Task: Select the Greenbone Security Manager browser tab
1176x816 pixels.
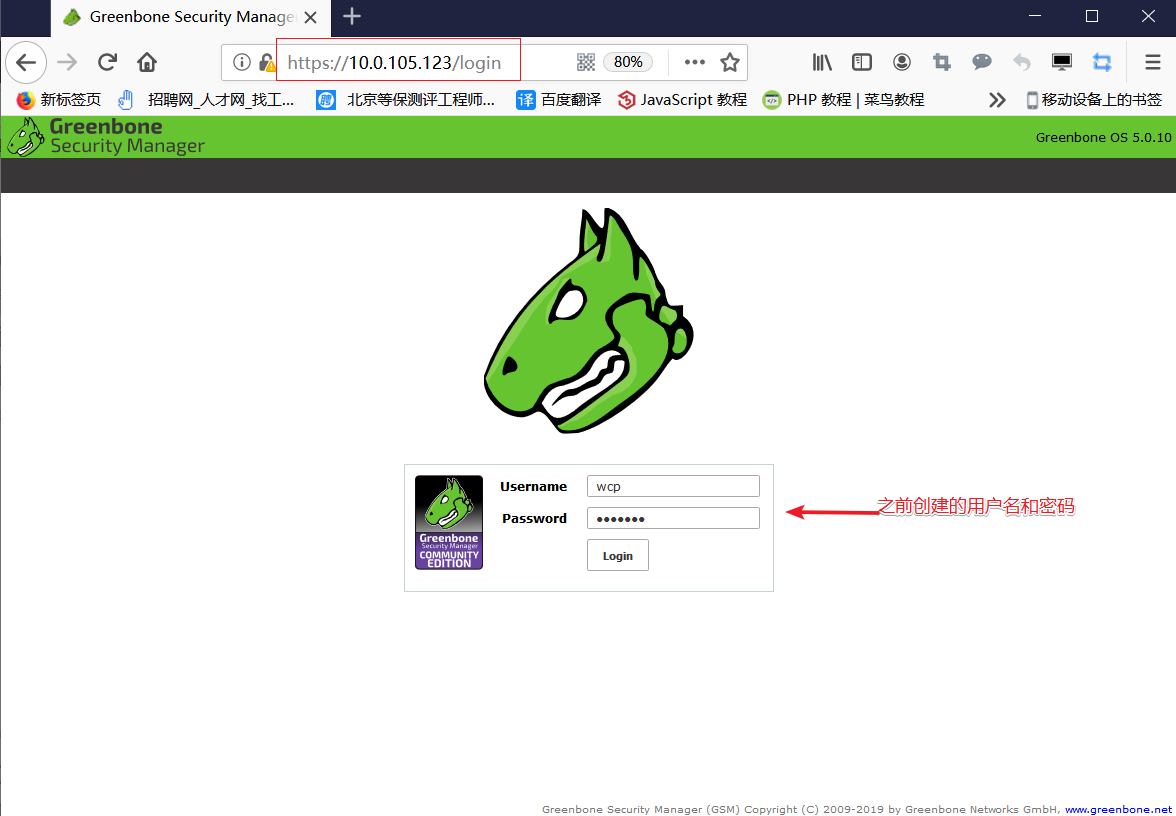Action: coord(190,16)
